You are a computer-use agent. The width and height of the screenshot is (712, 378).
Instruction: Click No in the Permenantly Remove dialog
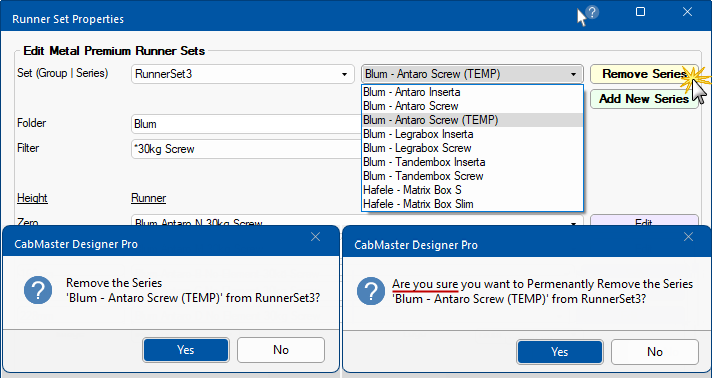pyautogui.click(x=655, y=352)
